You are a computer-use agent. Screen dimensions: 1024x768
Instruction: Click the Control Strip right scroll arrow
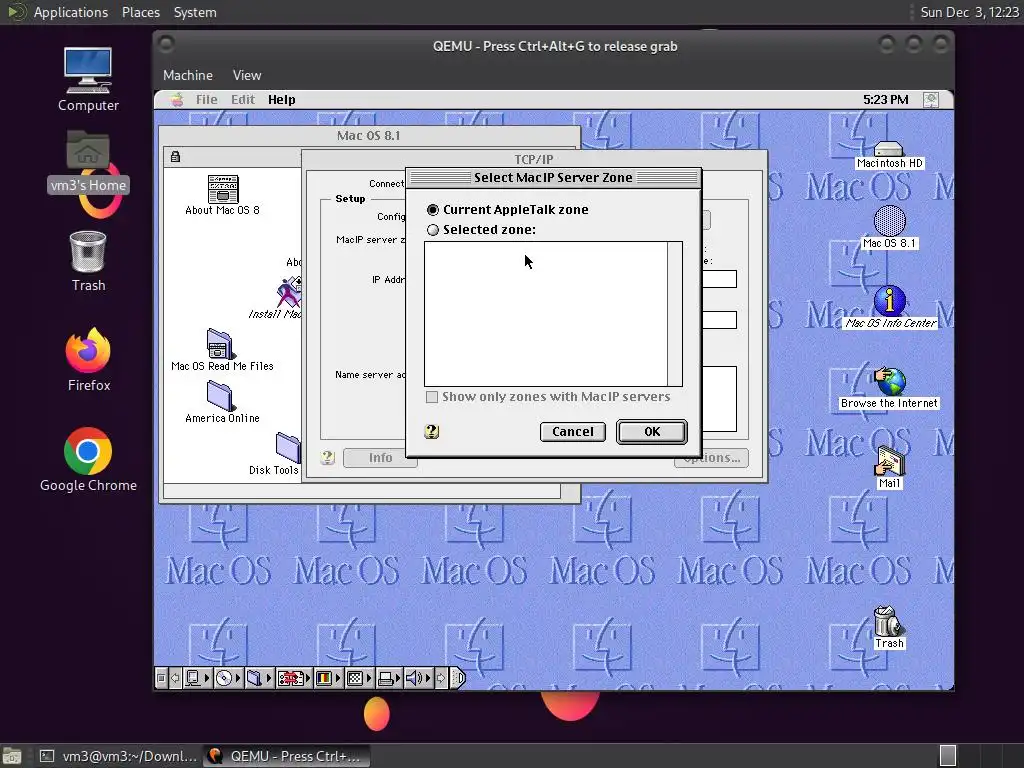pos(441,678)
